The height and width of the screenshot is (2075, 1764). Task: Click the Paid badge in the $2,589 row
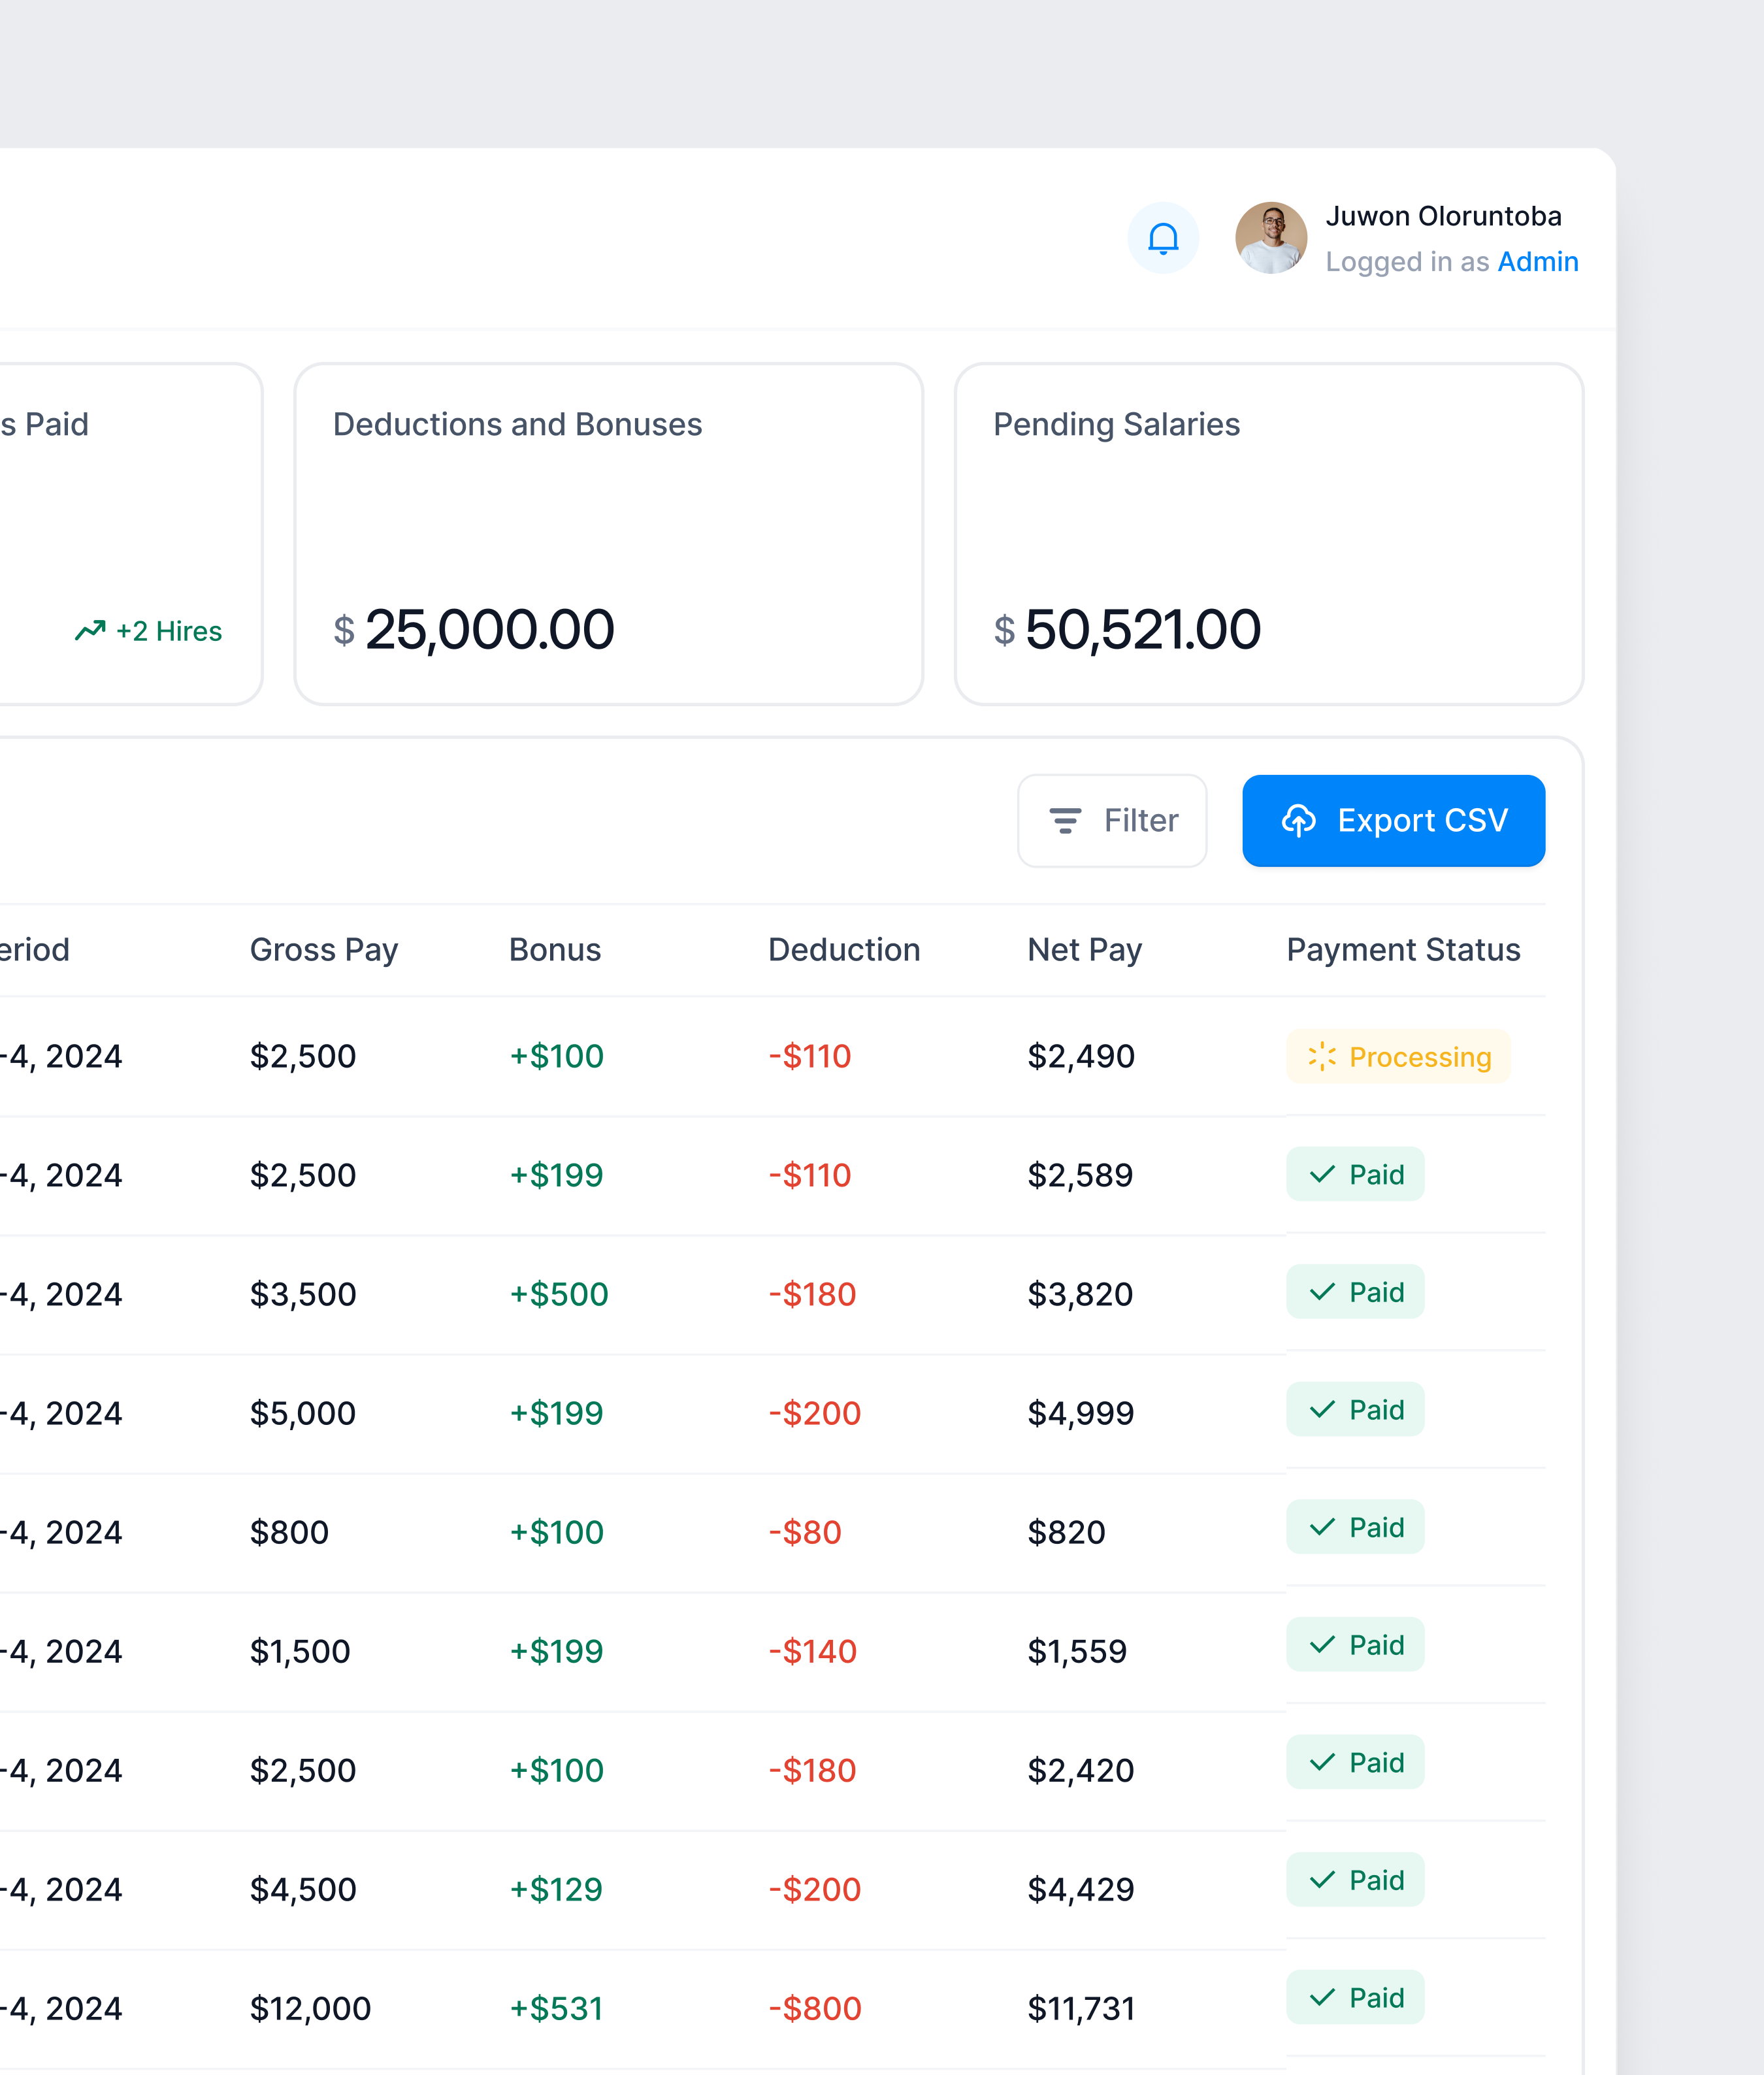point(1355,1175)
